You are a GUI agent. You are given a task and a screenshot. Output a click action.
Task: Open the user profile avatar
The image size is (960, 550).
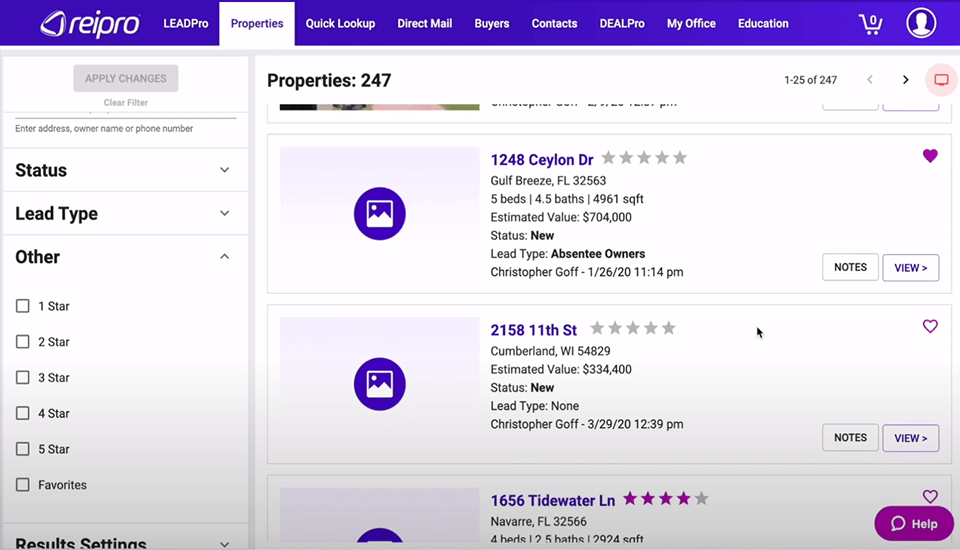coord(921,23)
